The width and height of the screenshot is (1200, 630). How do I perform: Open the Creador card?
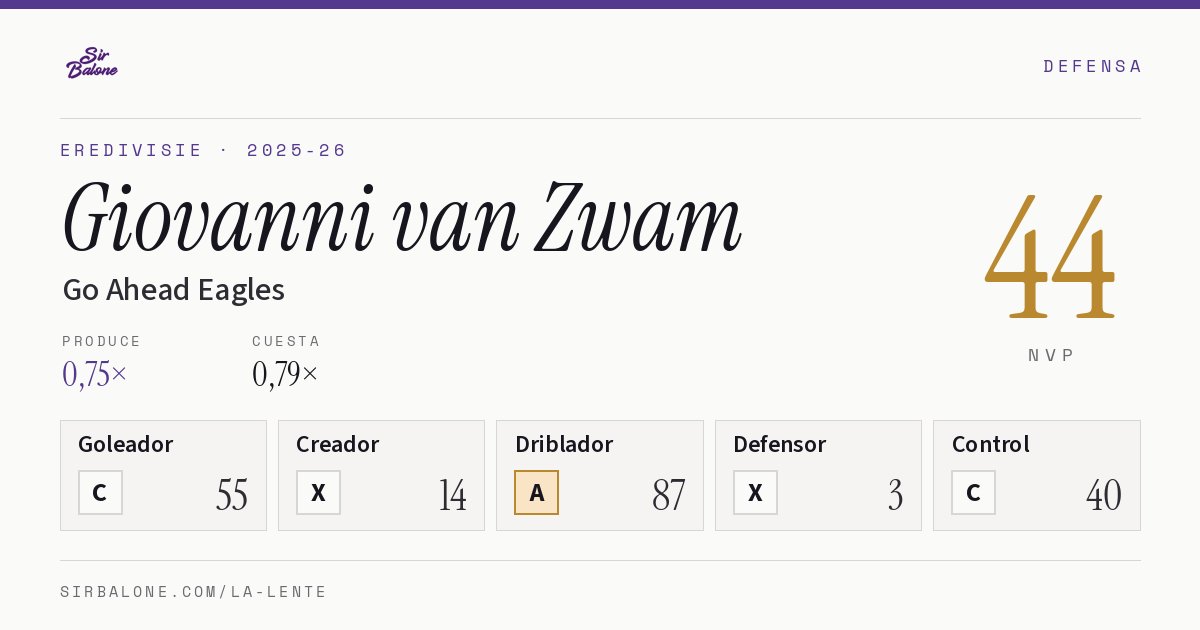[381, 475]
